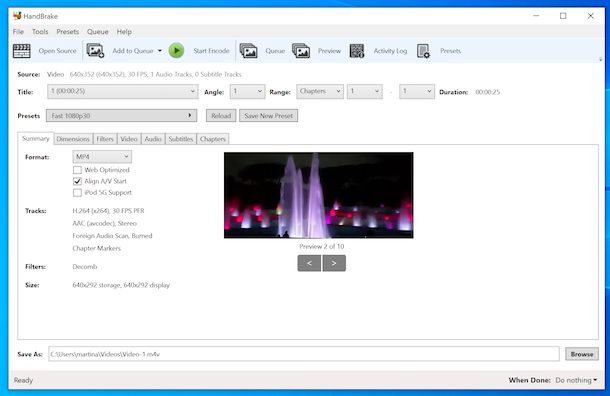Click the Preview icon in toolbar
Screen dimensions: 610x396
click(x=301, y=51)
